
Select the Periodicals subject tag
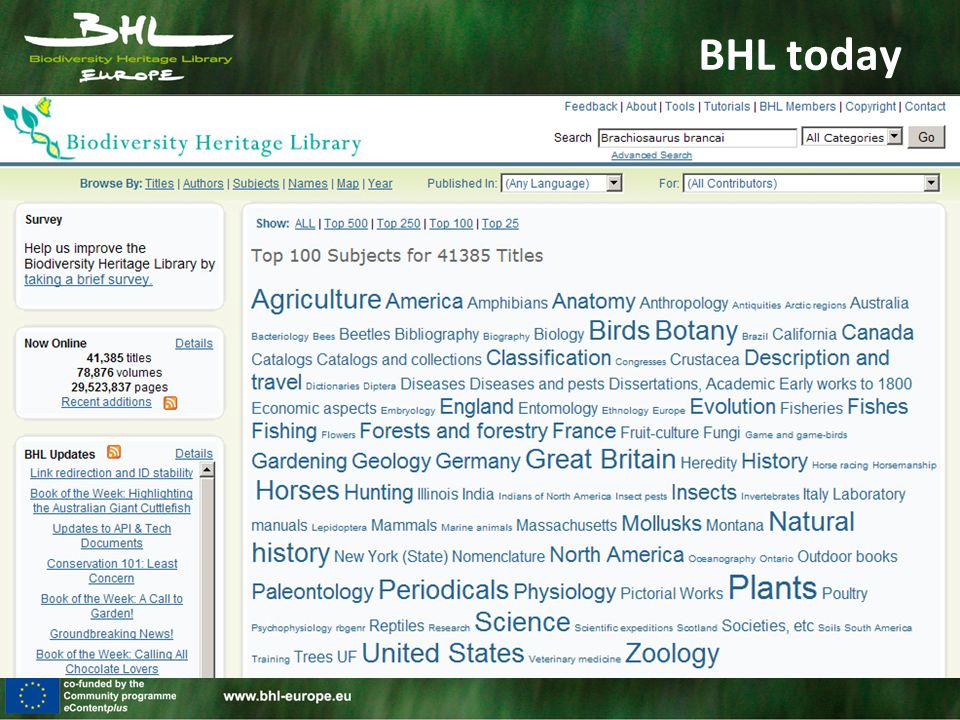443,590
